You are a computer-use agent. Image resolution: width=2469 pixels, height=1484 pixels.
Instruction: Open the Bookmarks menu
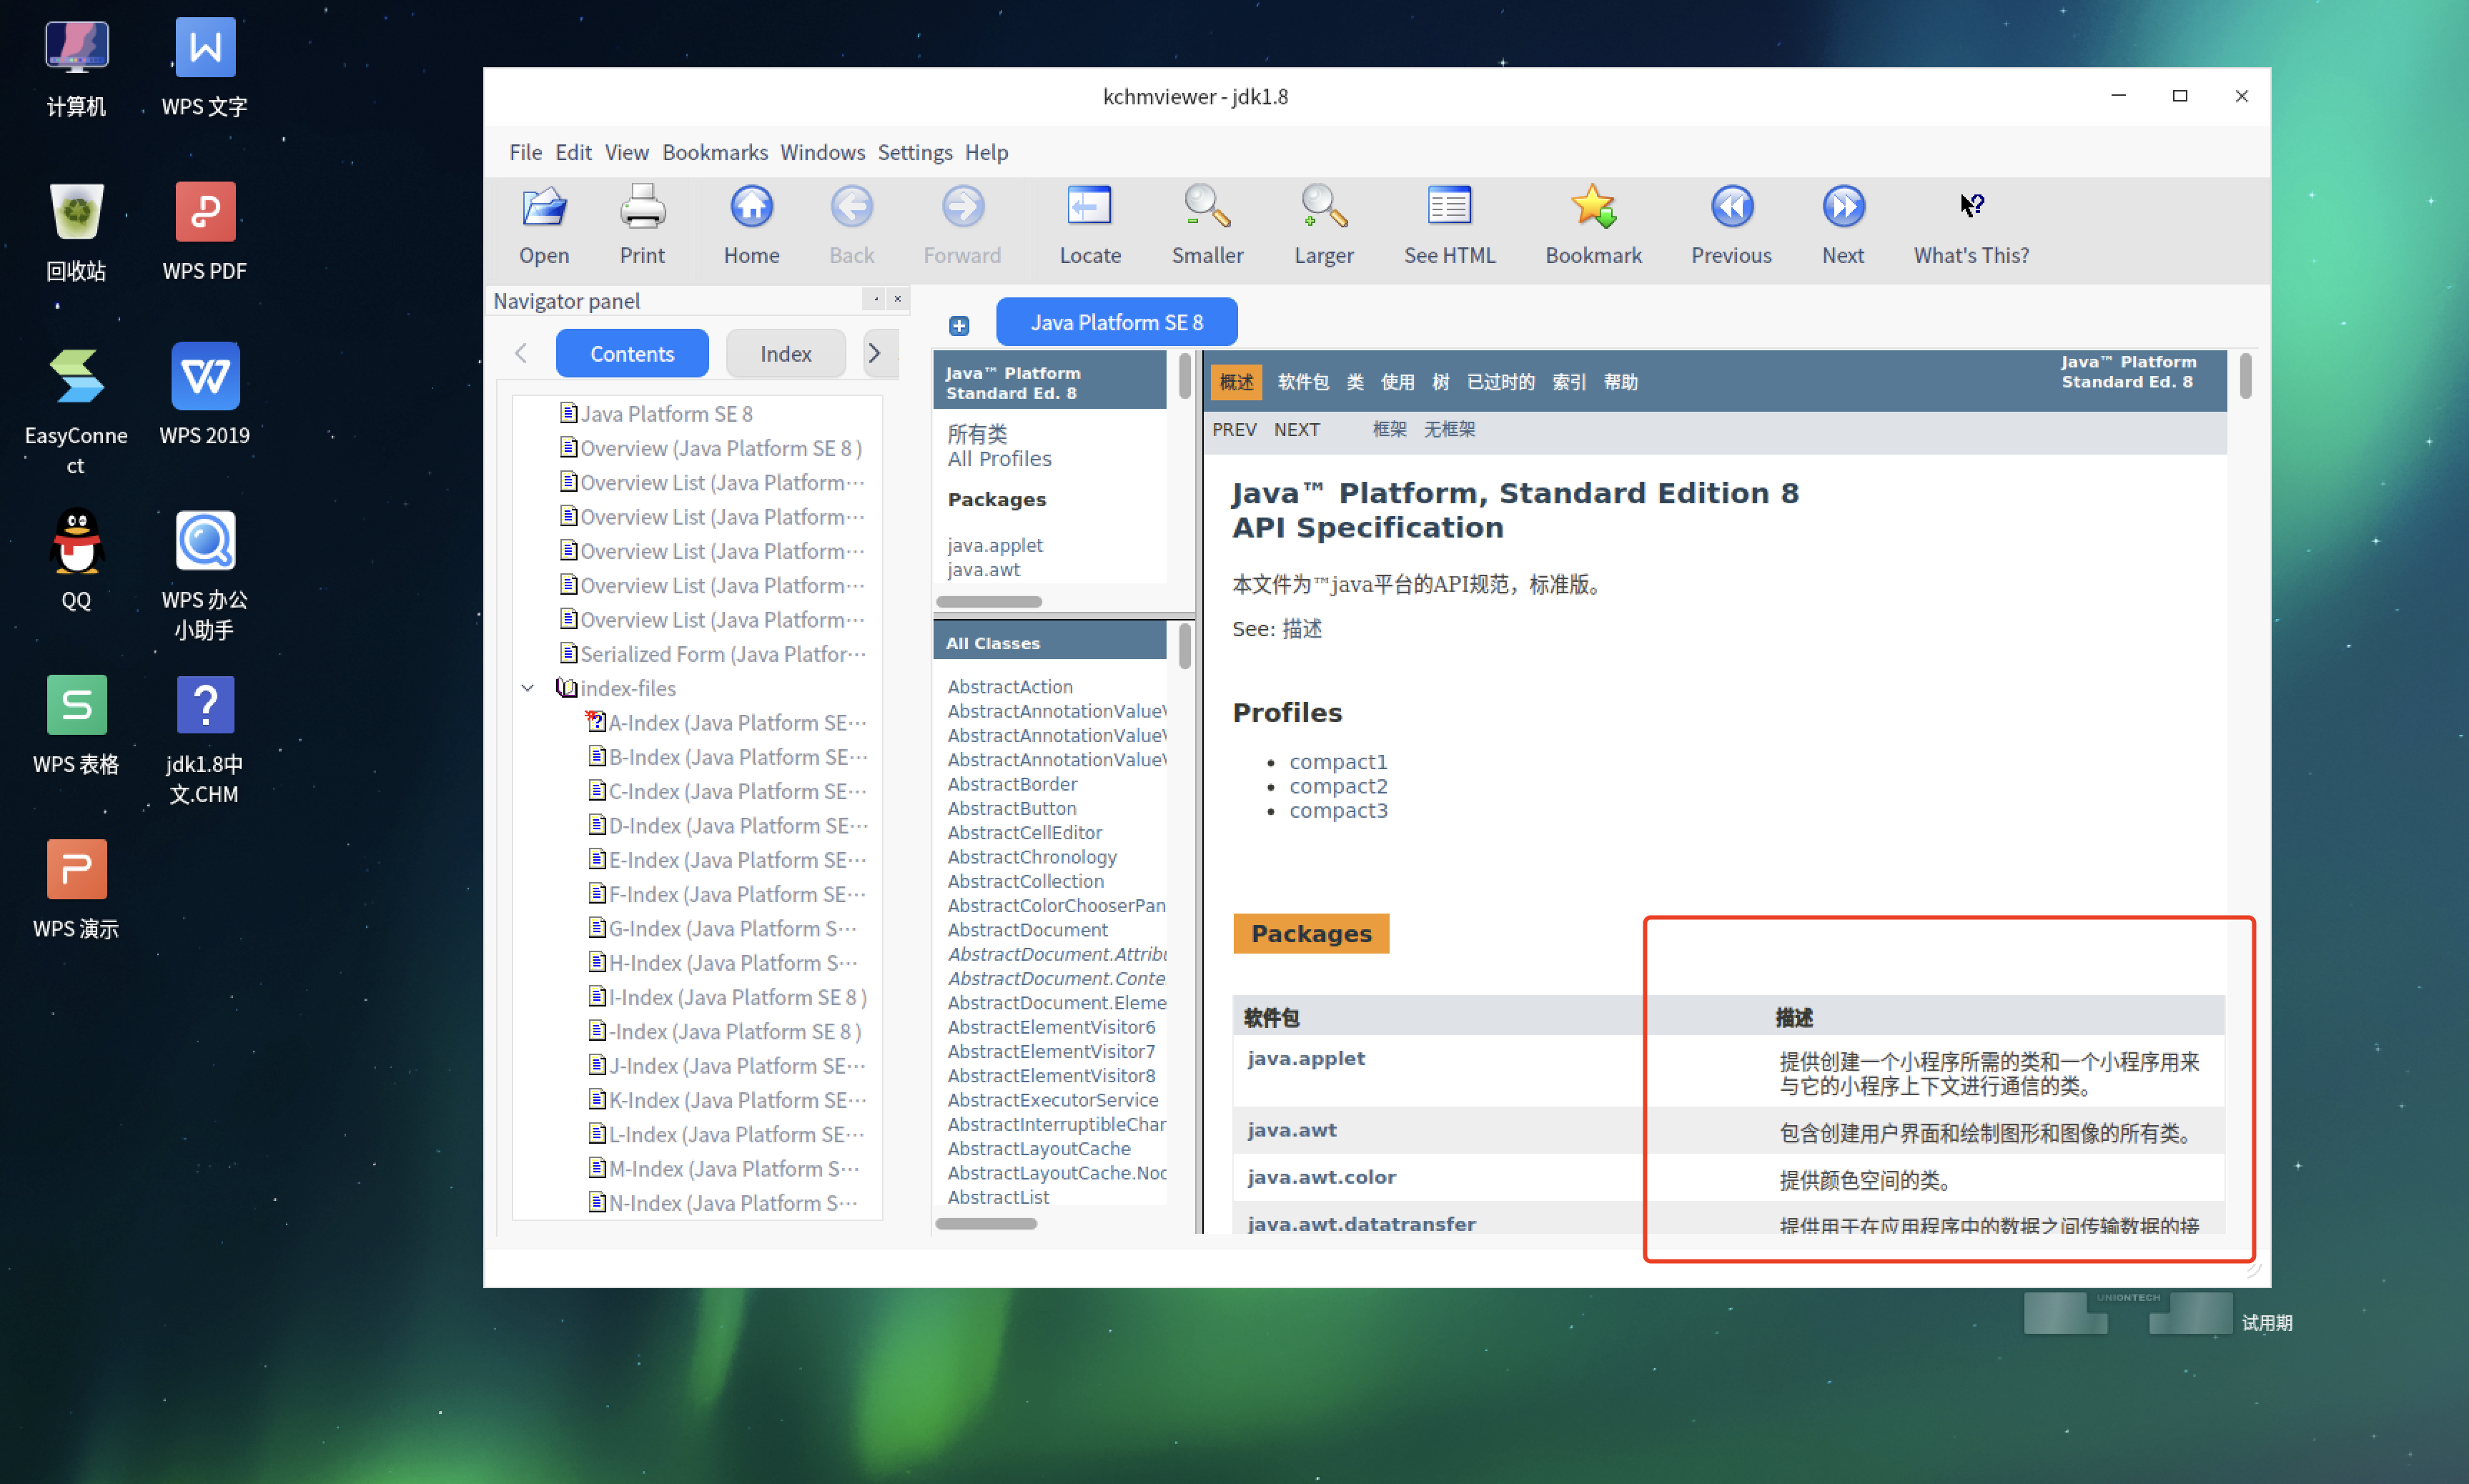(715, 152)
